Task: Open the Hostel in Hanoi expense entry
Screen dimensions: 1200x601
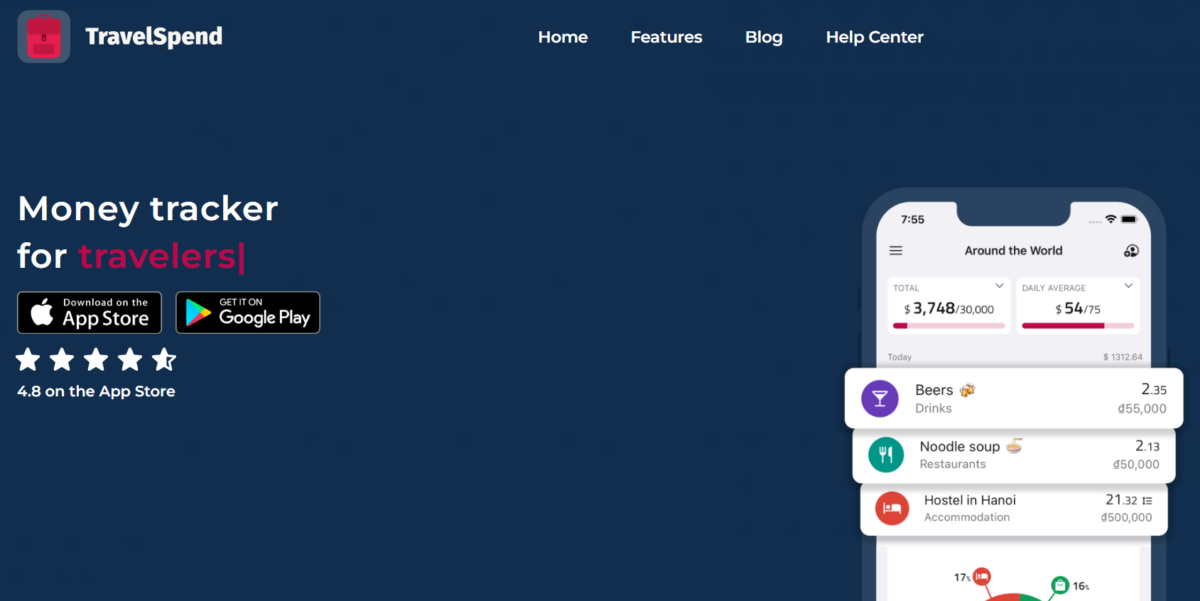Action: (x=1014, y=508)
